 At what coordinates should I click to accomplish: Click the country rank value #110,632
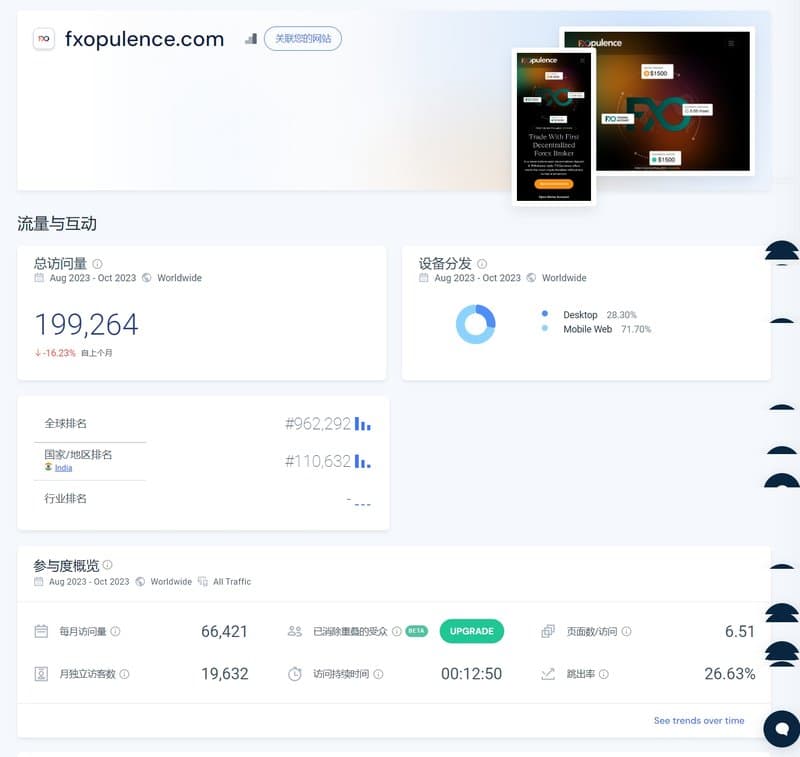(317, 461)
